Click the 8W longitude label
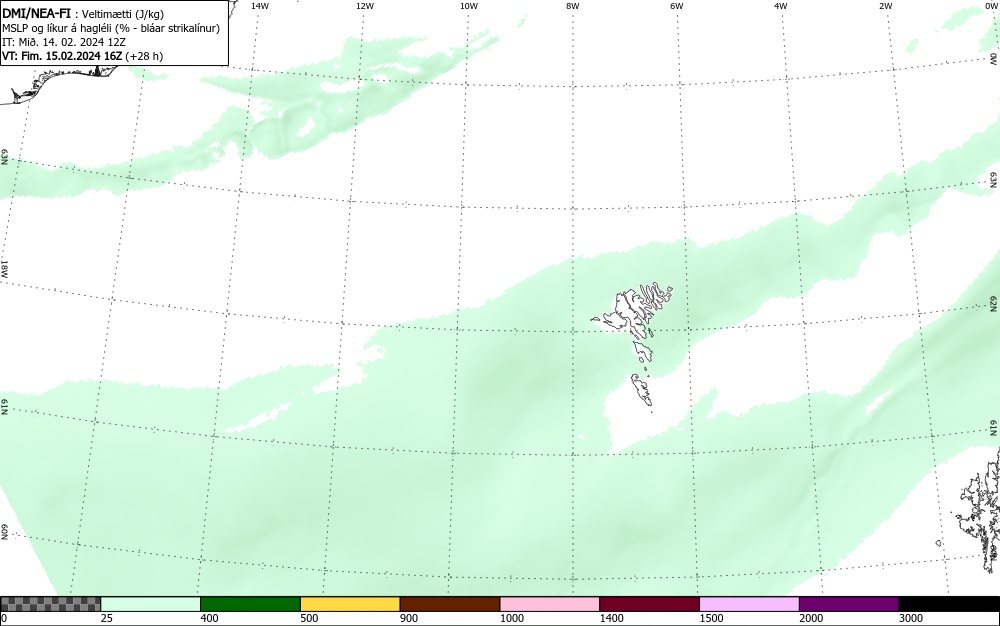Image resolution: width=1000 pixels, height=626 pixels. [573, 6]
